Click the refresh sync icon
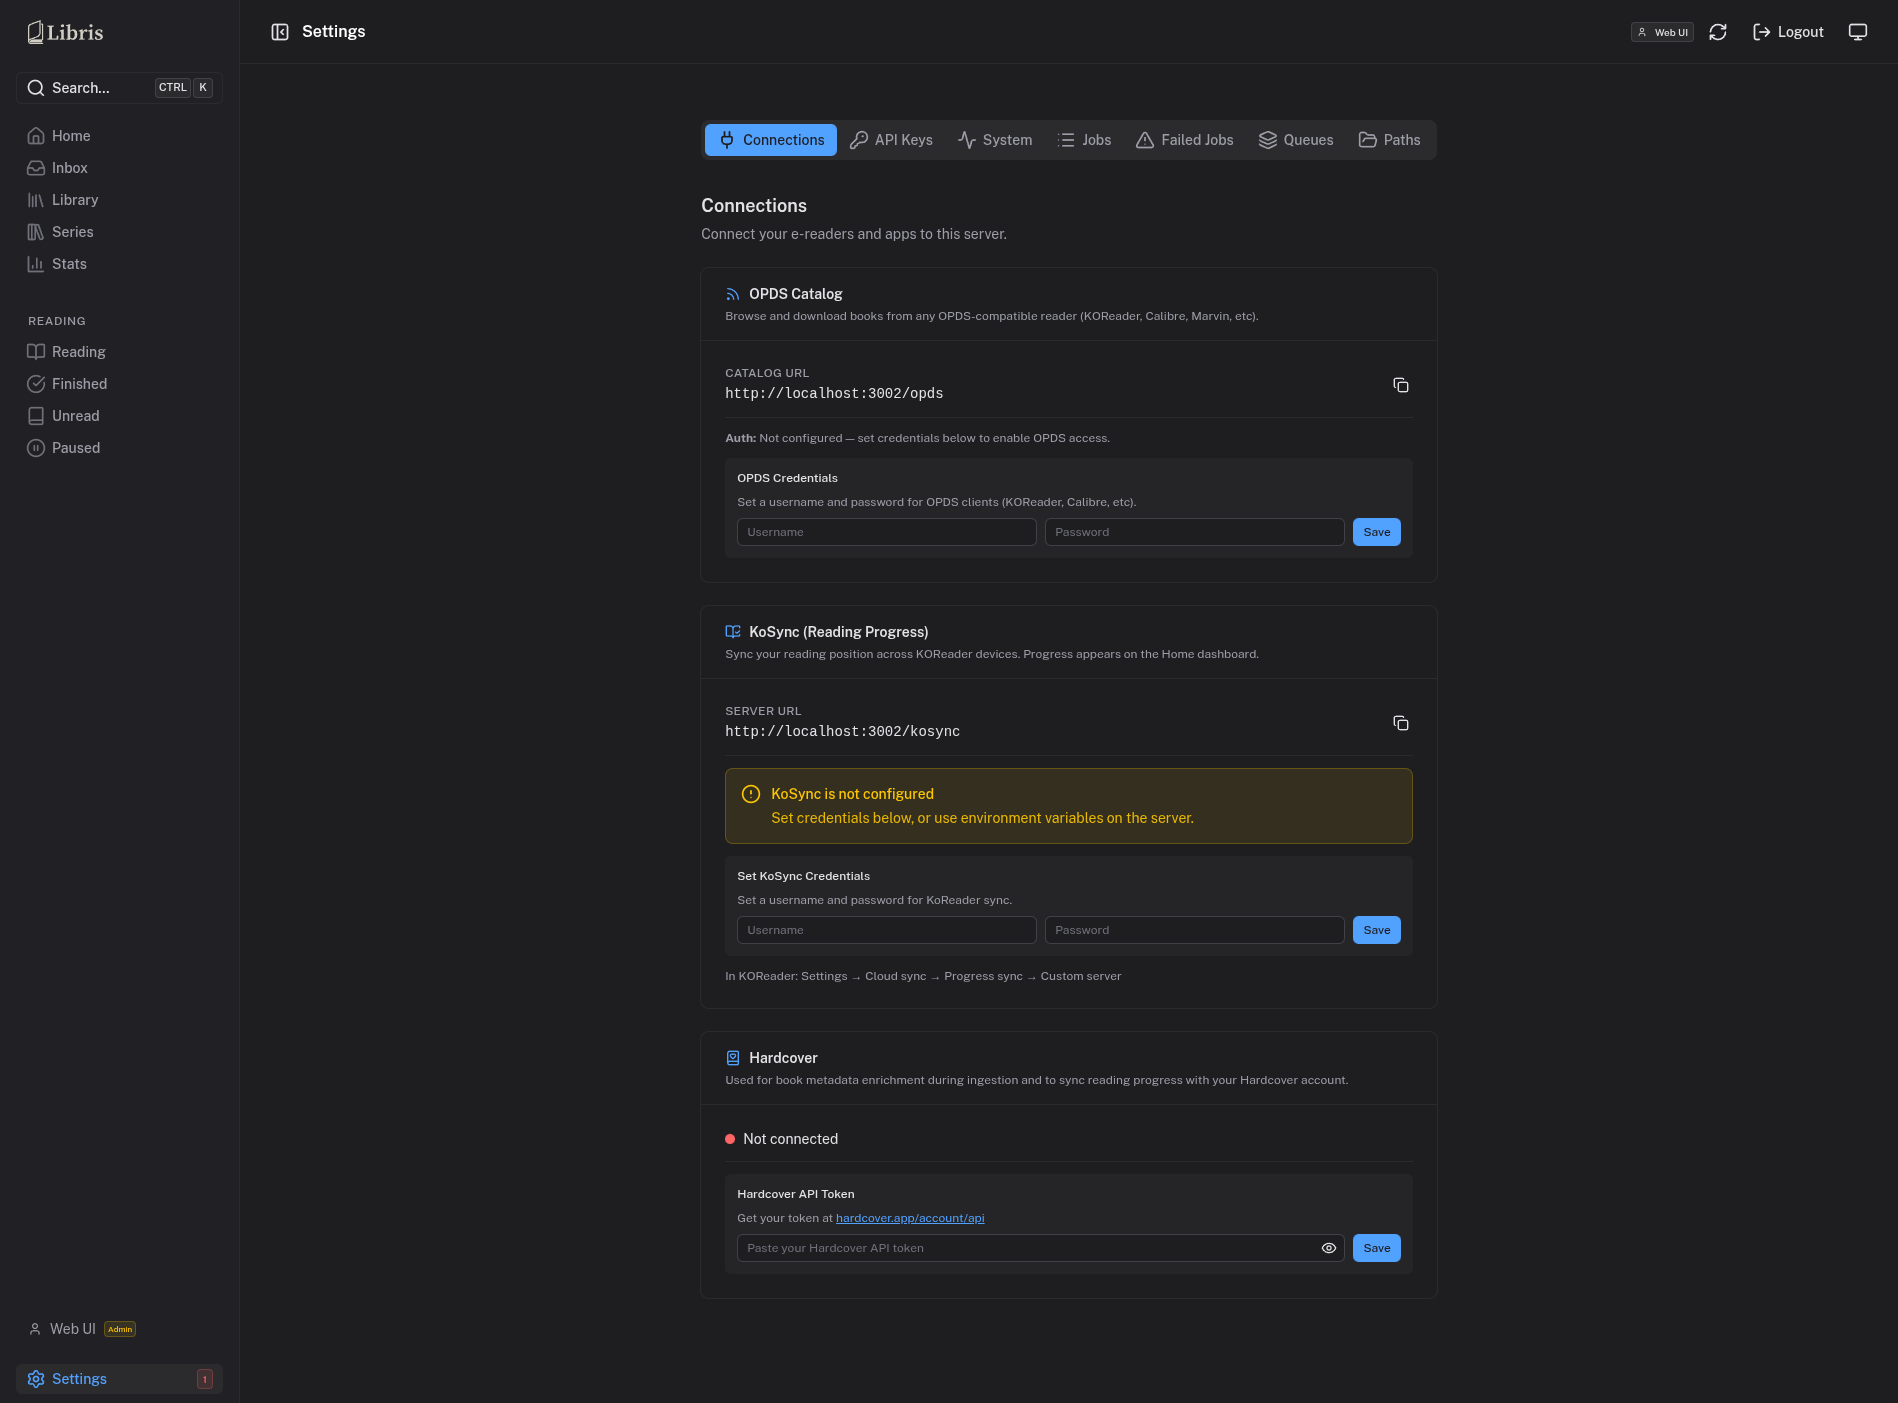1898x1403 pixels. tap(1718, 32)
